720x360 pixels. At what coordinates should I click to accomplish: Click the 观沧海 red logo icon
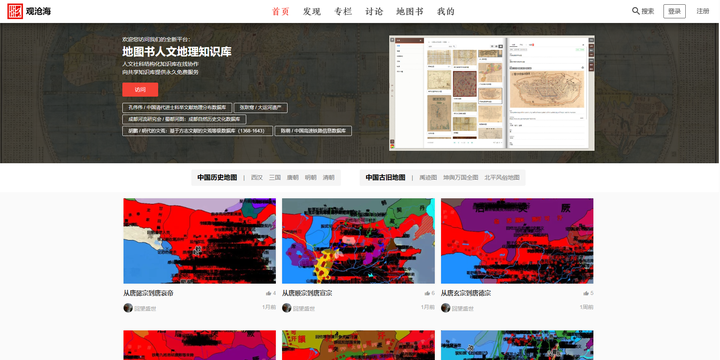click(x=15, y=11)
